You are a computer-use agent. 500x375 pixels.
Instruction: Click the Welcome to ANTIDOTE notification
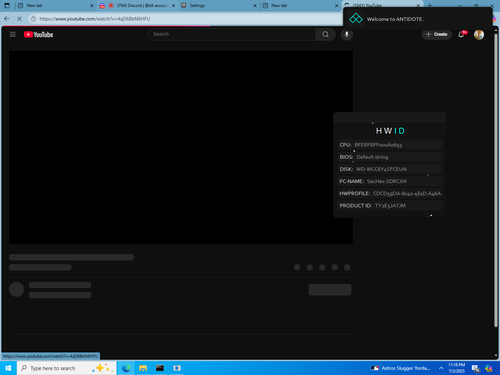coord(418,19)
